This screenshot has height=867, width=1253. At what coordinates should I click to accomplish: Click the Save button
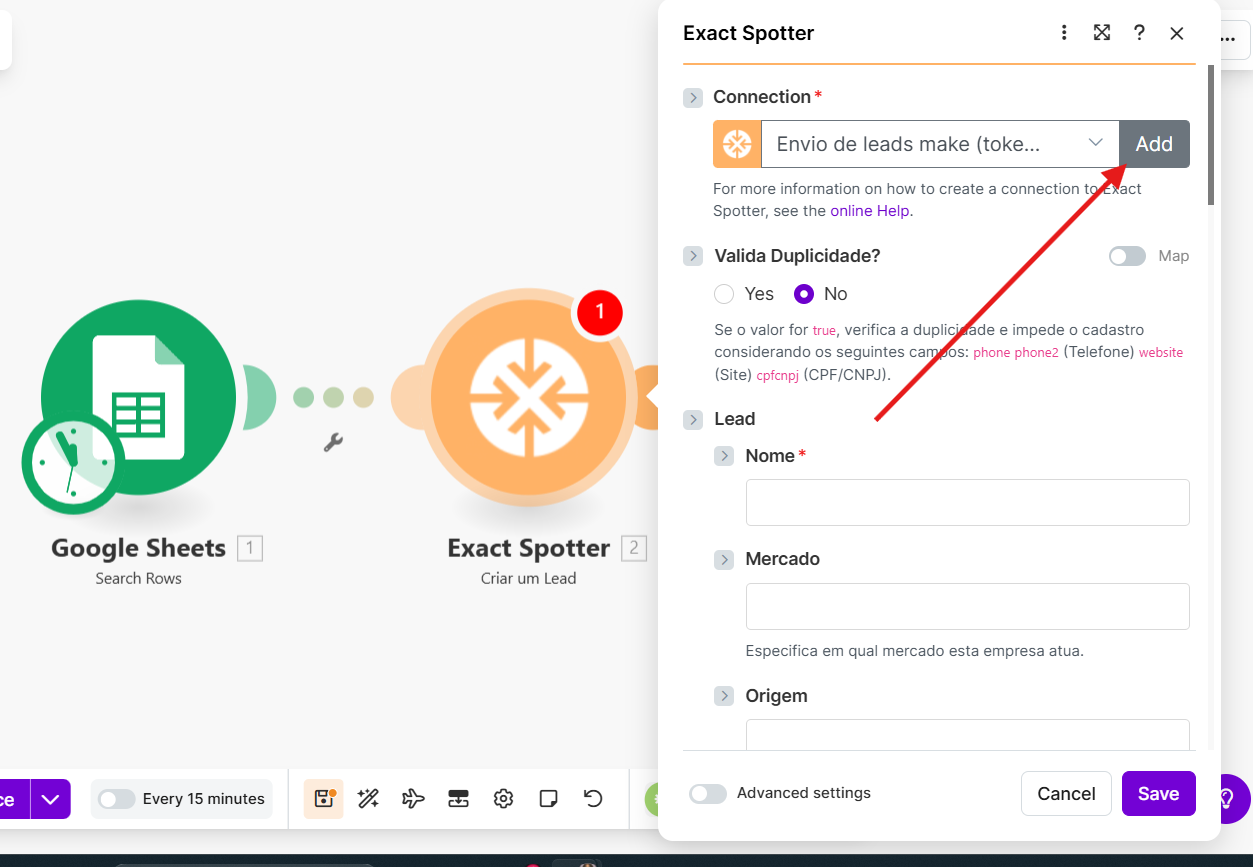(1158, 794)
